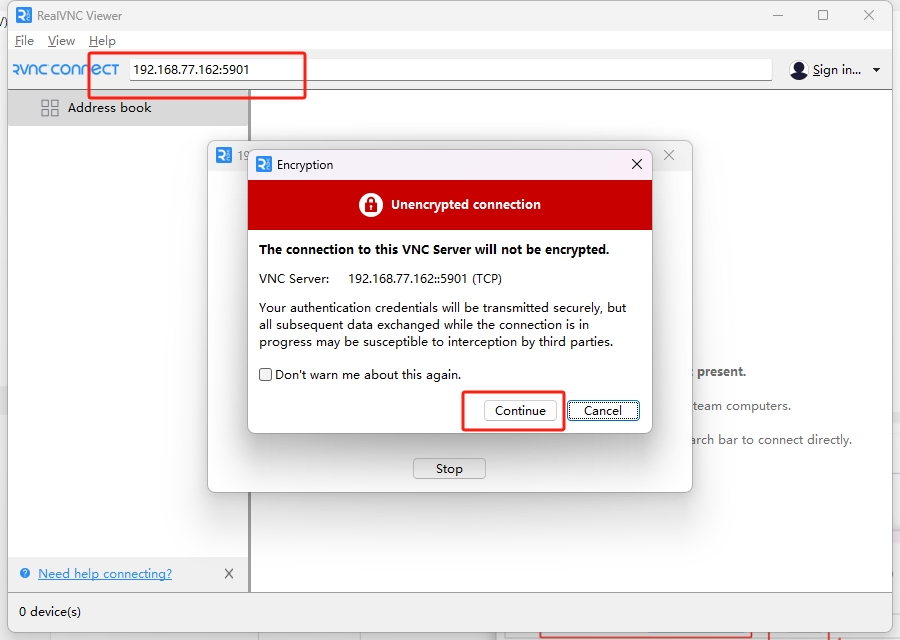Screen dimensions: 900x640
Task: Click the Encryption dialog's title icon
Action: click(x=264, y=164)
